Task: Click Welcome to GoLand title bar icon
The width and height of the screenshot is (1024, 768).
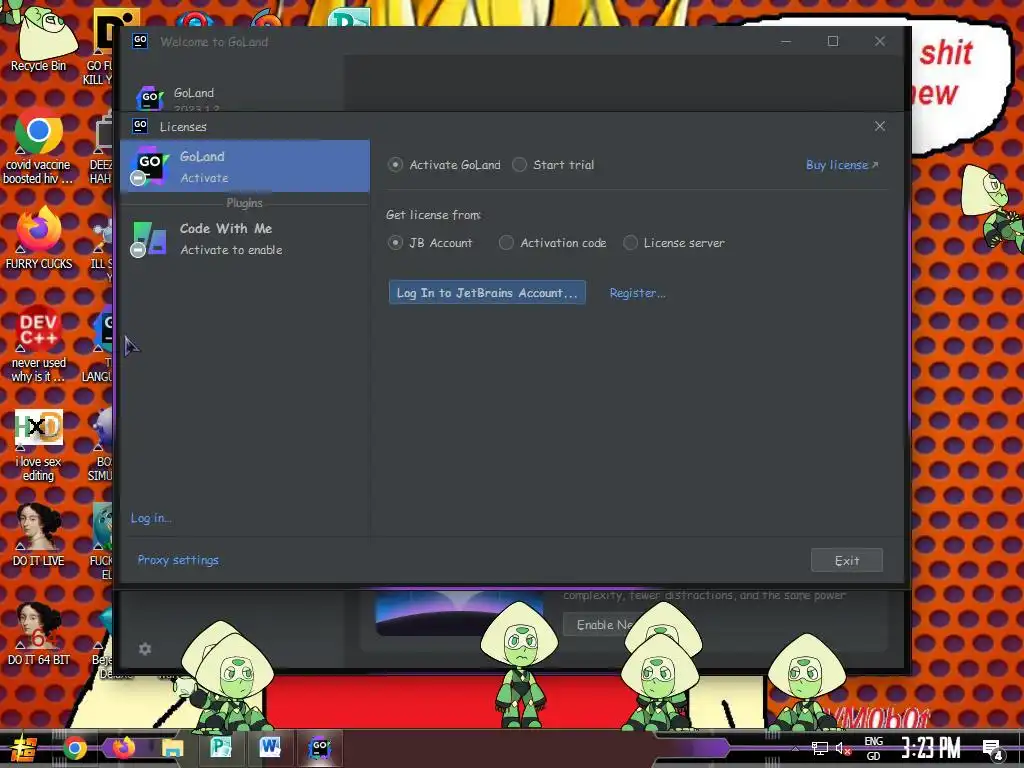Action: pos(140,41)
